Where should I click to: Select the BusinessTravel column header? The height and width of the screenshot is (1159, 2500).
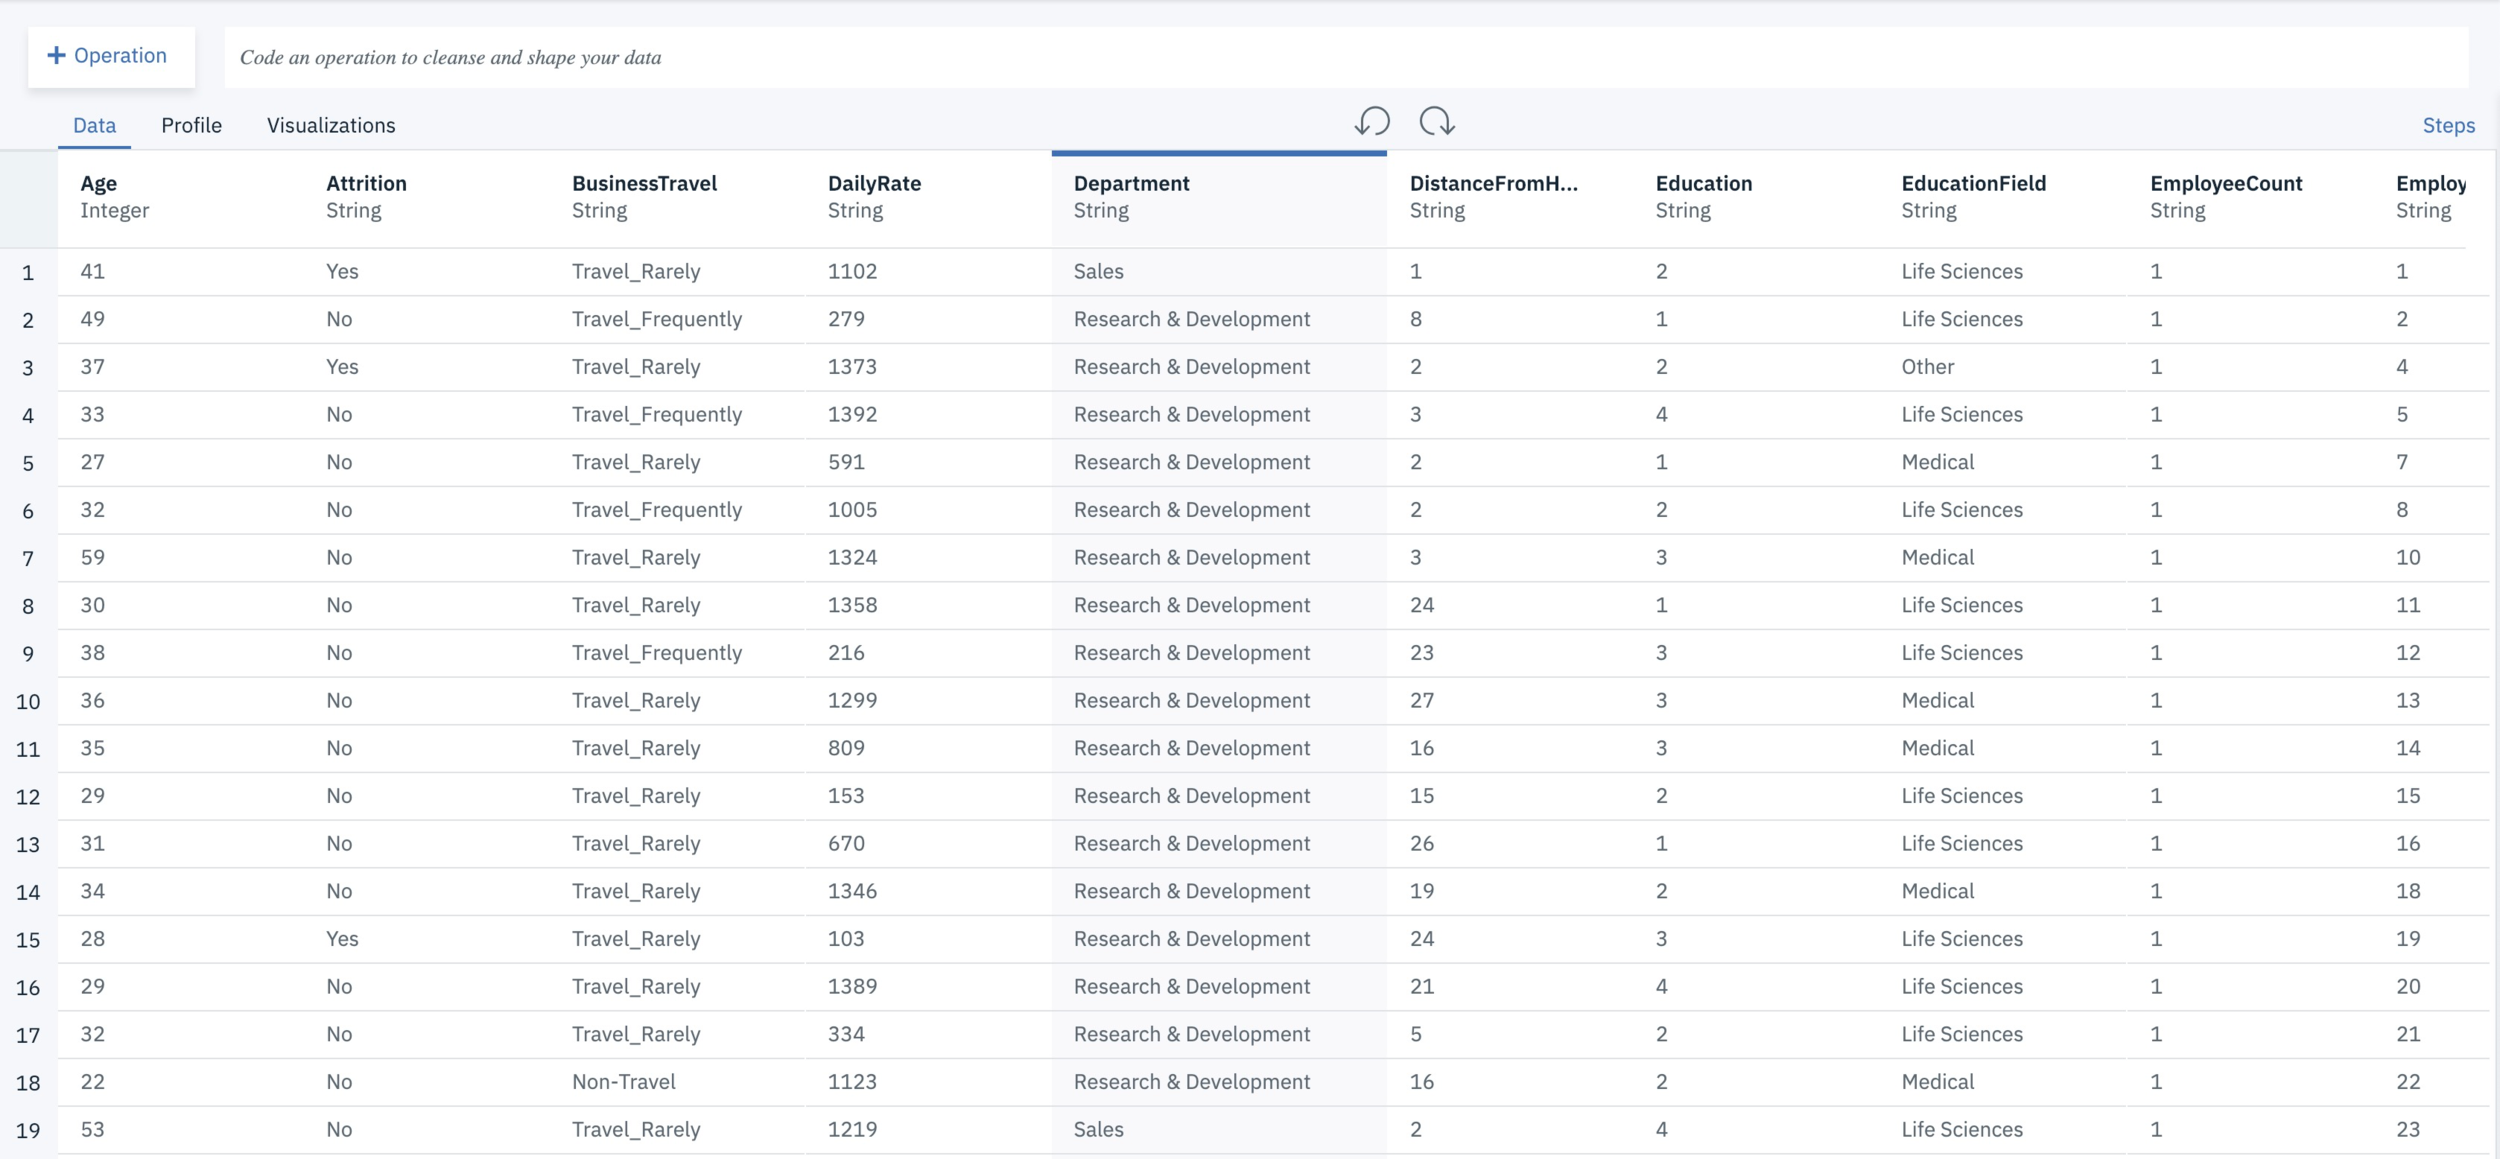[x=644, y=184]
